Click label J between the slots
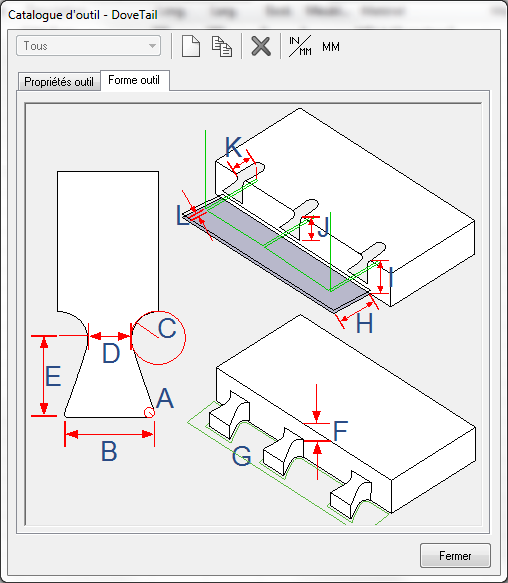 [x=324, y=227]
